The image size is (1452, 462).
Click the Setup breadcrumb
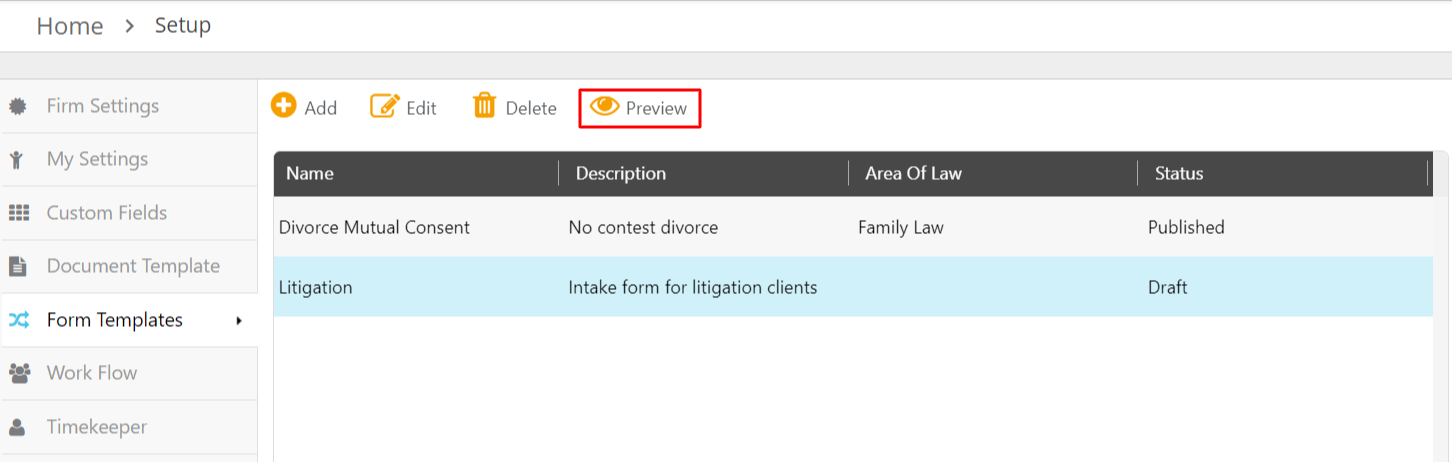(x=183, y=25)
